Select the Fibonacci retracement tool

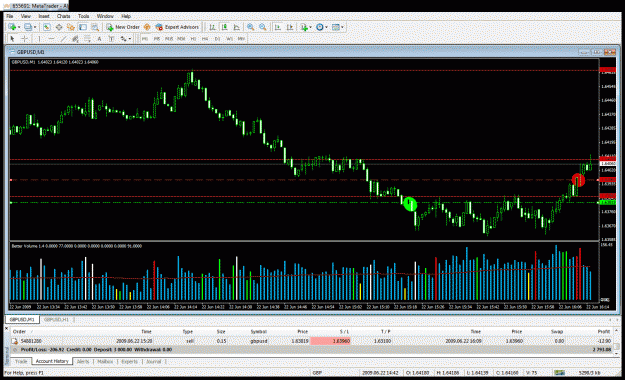click(87, 39)
